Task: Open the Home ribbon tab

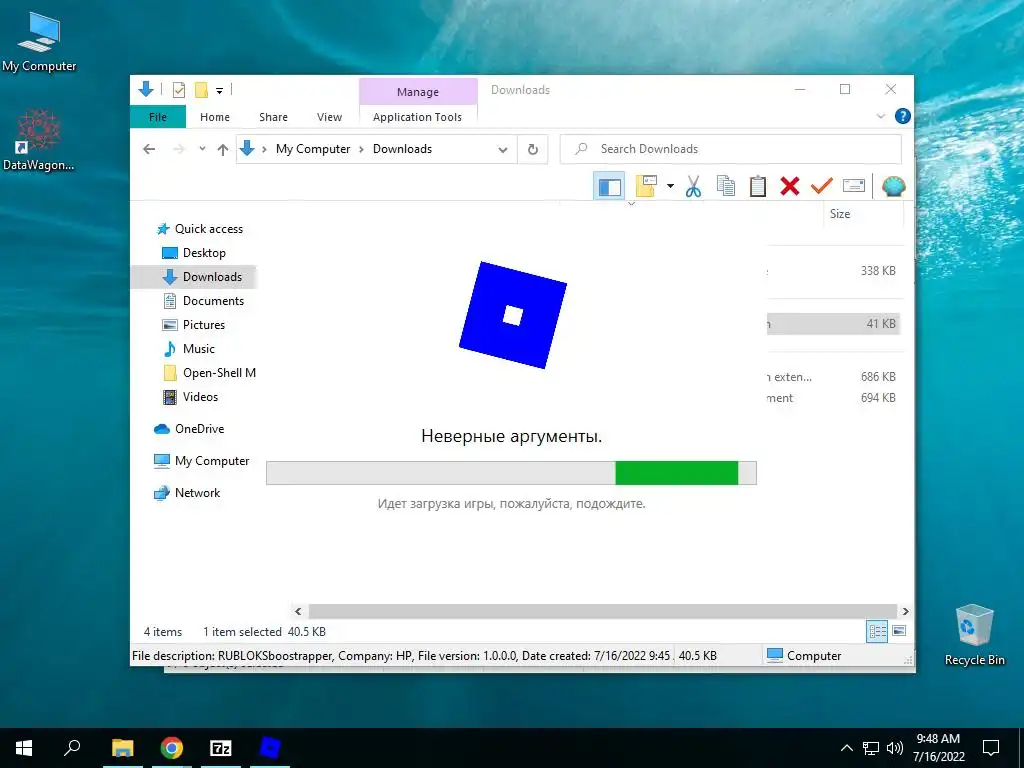Action: click(x=215, y=117)
